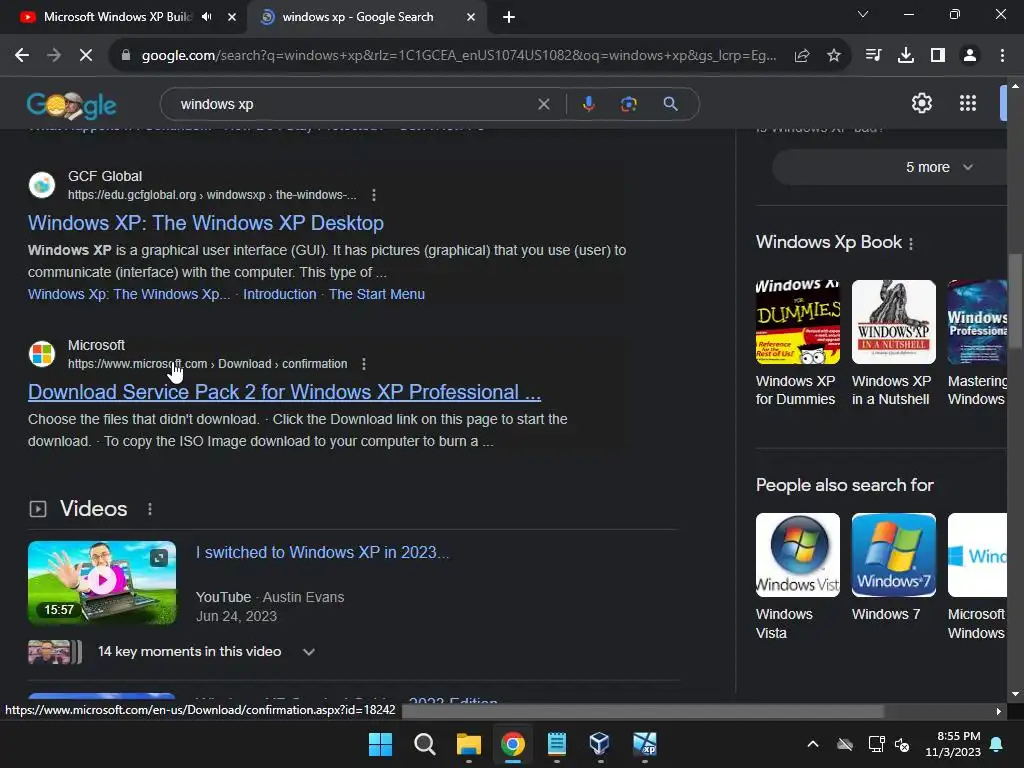This screenshot has width=1024, height=768.
Task: Start voice search with microphone
Action: pyautogui.click(x=588, y=104)
